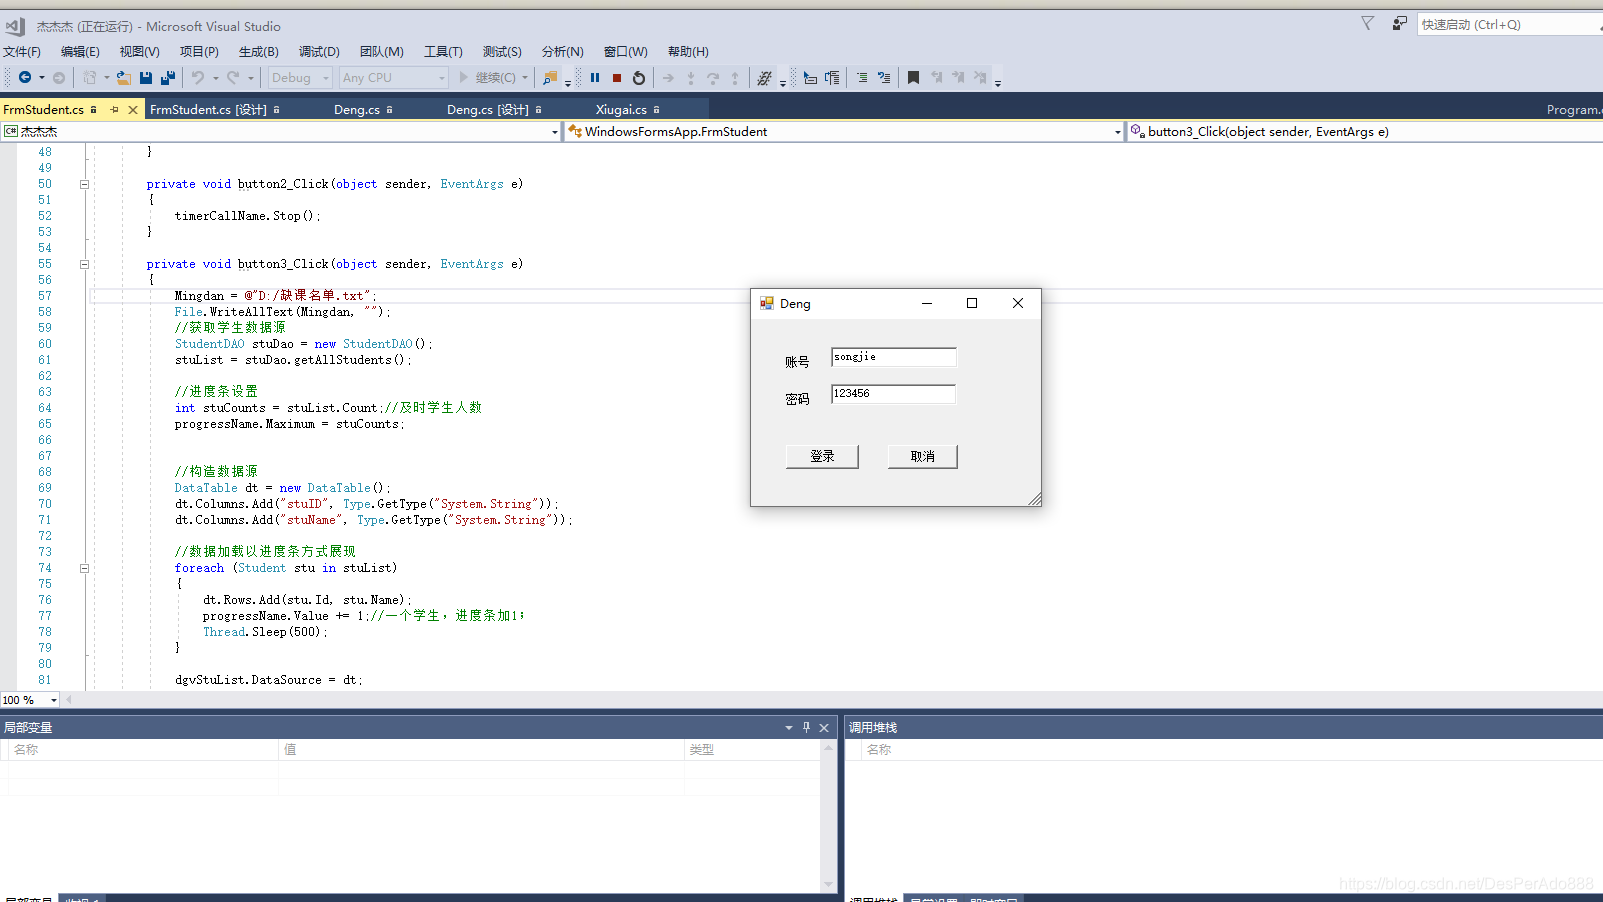Open the 调试(D) menu
Screen dimensions: 1603x902
319,52
